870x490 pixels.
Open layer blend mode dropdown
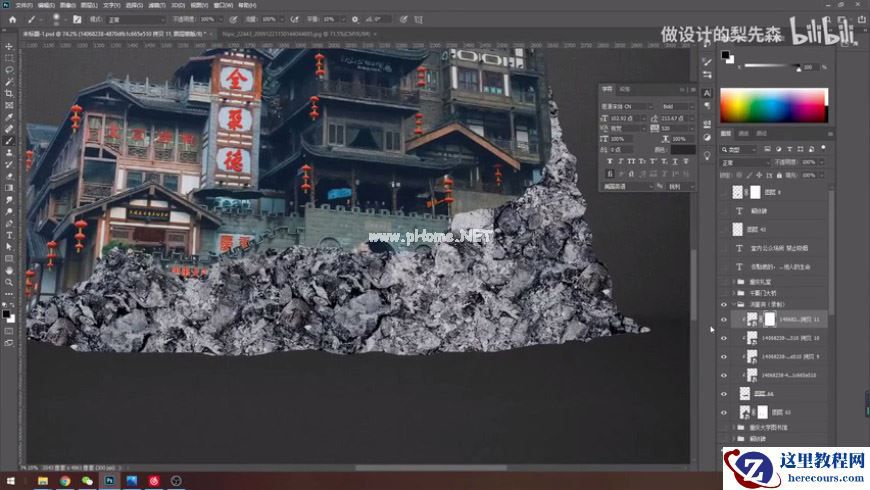point(745,163)
